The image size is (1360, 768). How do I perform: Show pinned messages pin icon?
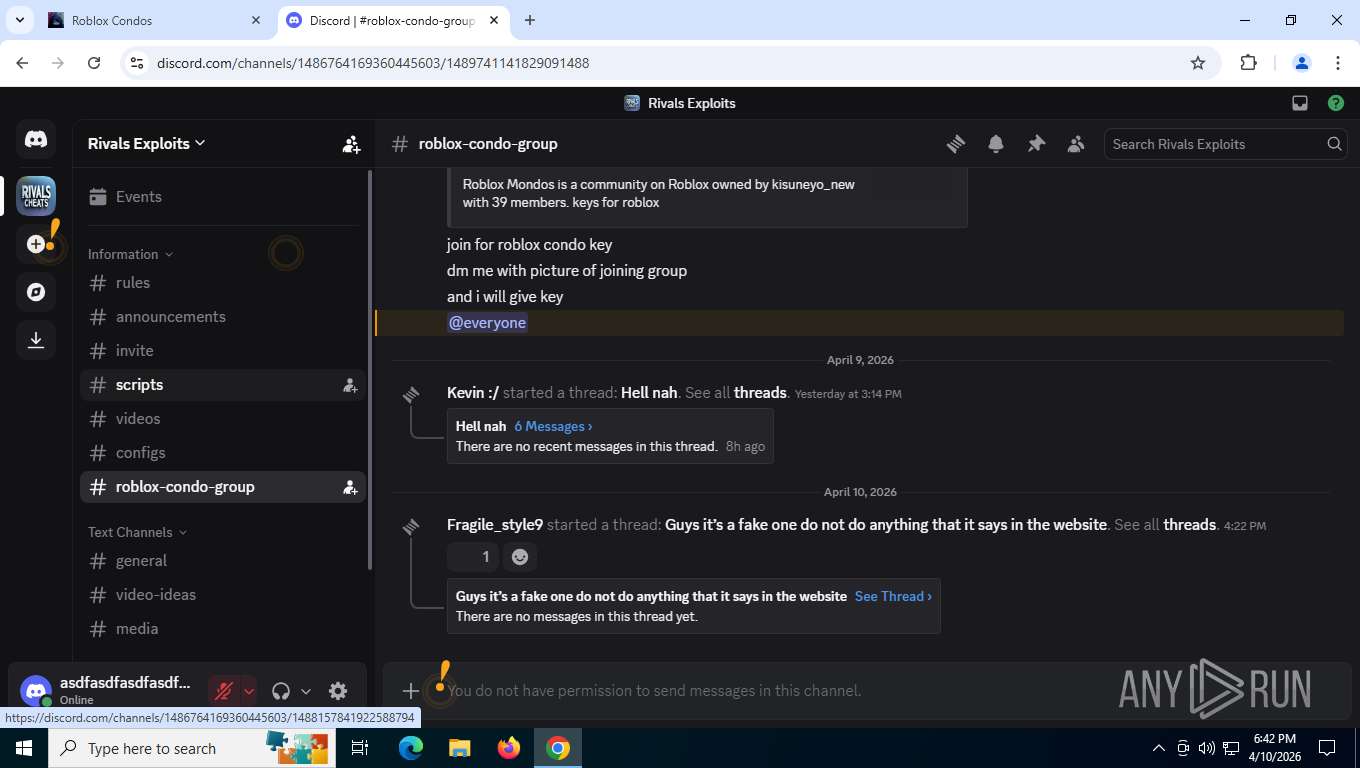1036,144
